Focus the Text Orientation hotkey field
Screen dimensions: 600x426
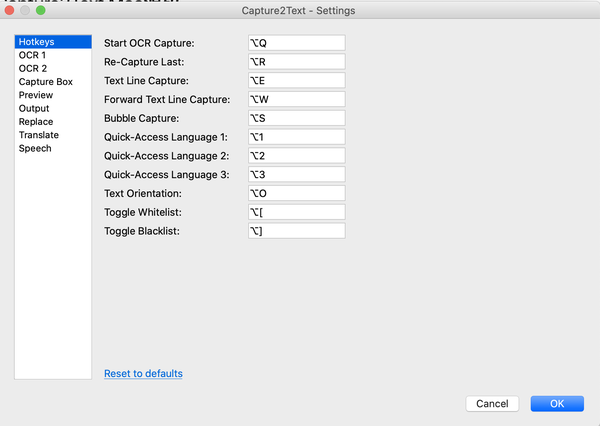296,193
